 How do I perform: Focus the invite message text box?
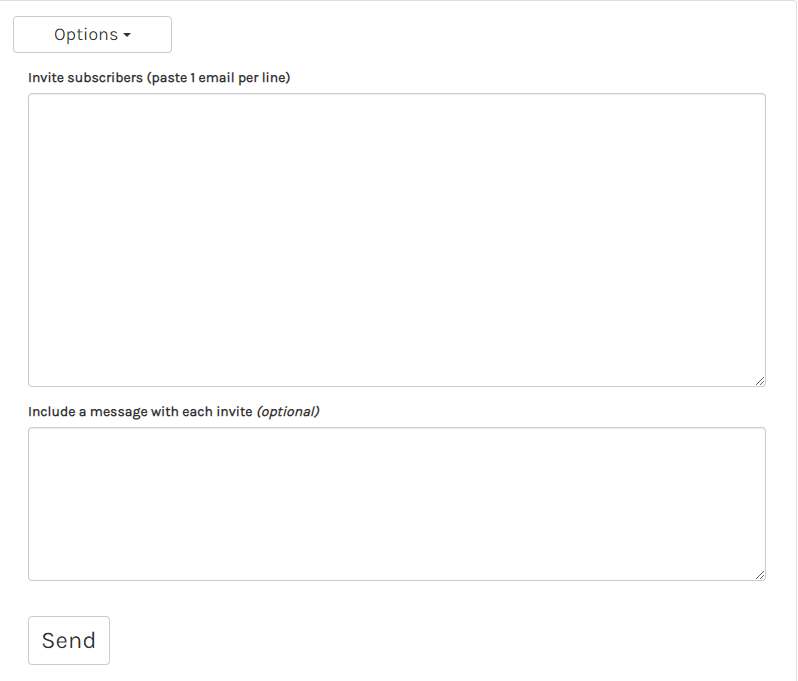click(x=396, y=504)
